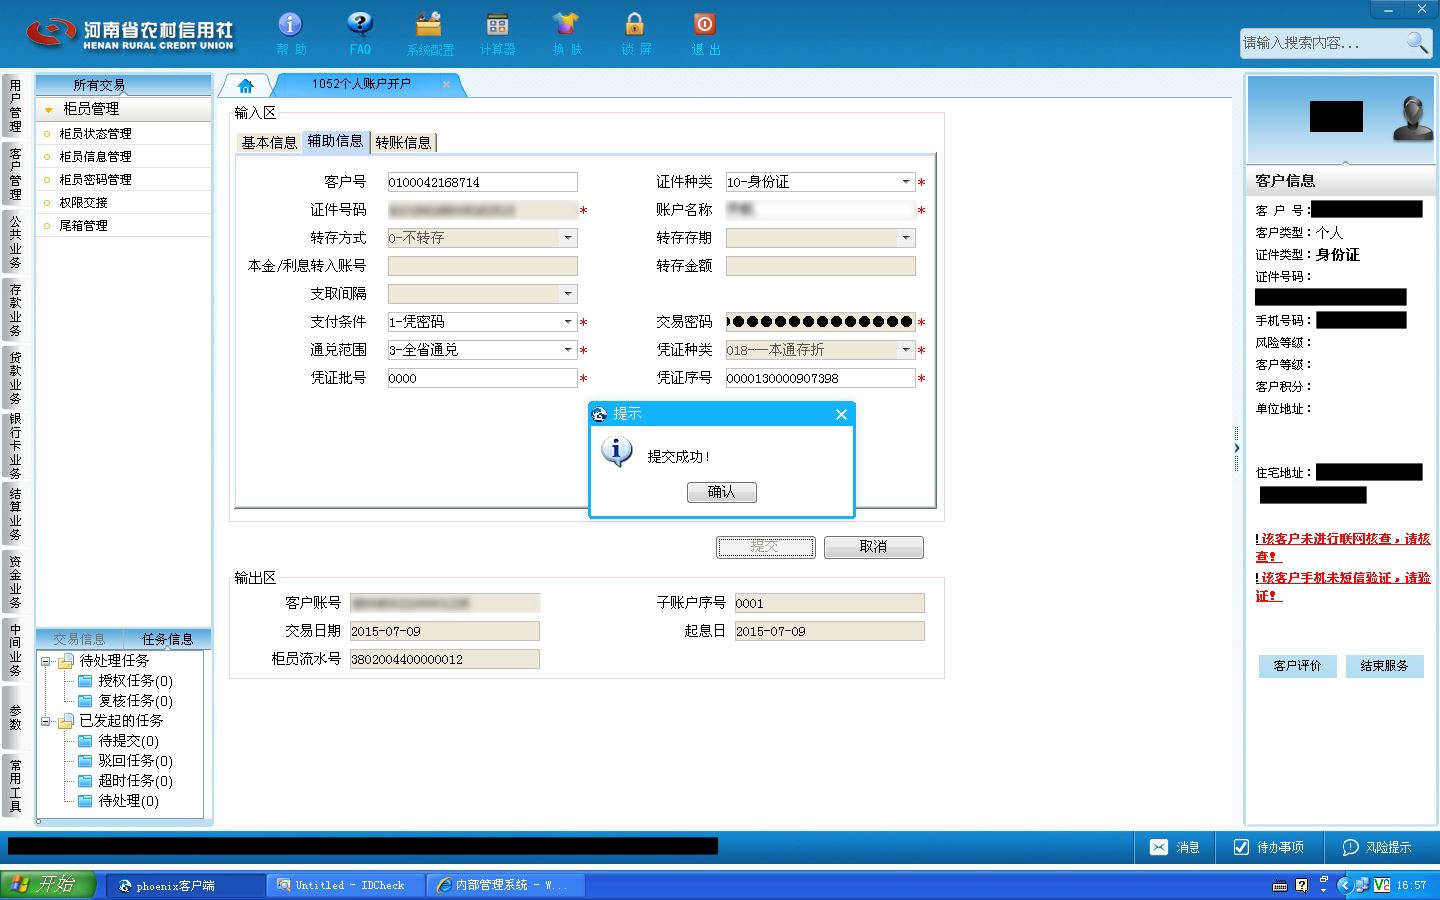Open the 转存方式 dropdown
The width and height of the screenshot is (1440, 900).
click(568, 238)
